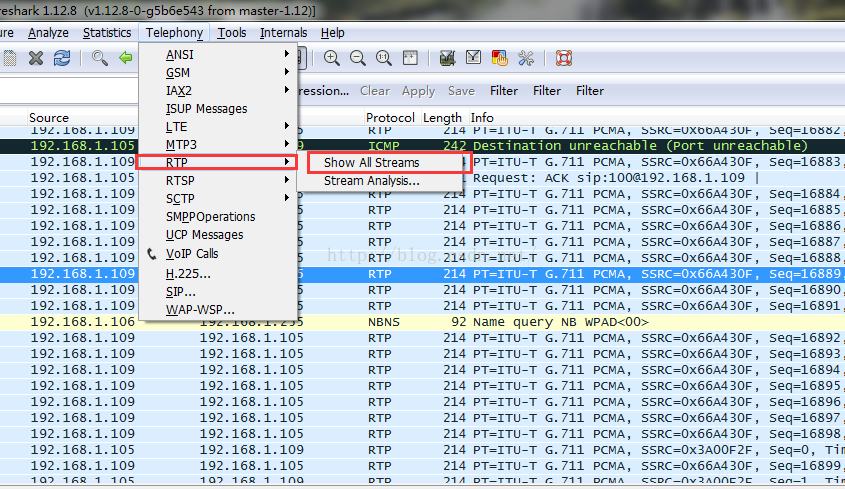
Task: Reload the capture file icon
Action: (62, 58)
